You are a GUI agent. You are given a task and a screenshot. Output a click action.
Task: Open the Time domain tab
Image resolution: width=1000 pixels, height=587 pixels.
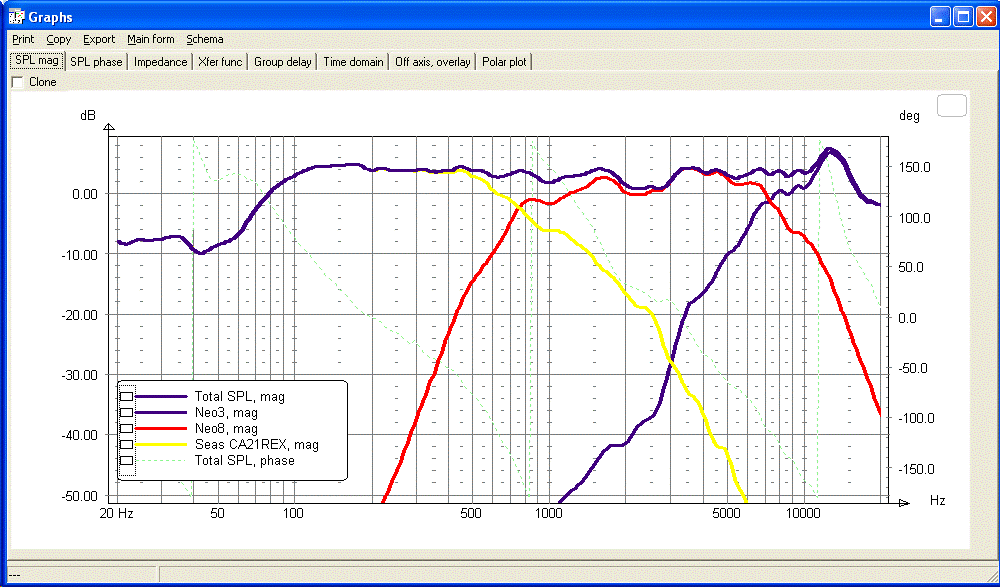tap(353, 62)
